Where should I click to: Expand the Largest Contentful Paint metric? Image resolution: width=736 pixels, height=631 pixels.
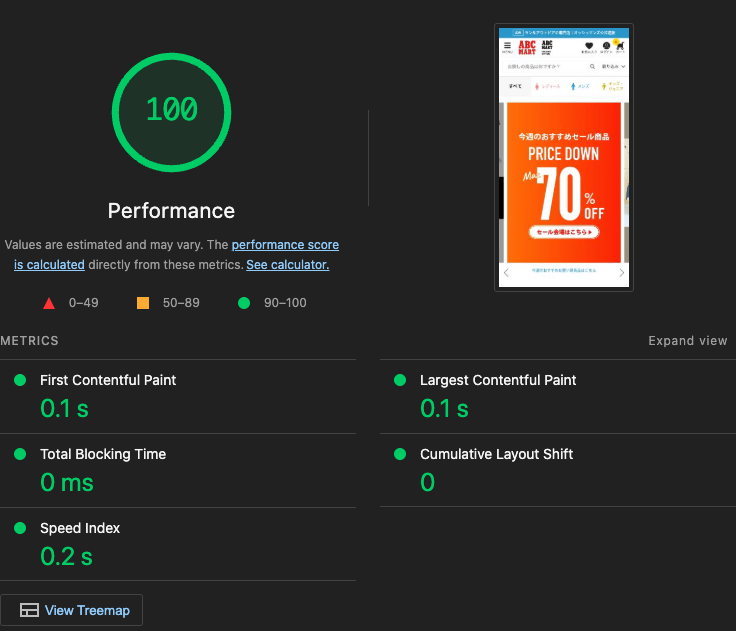[x=558, y=397]
